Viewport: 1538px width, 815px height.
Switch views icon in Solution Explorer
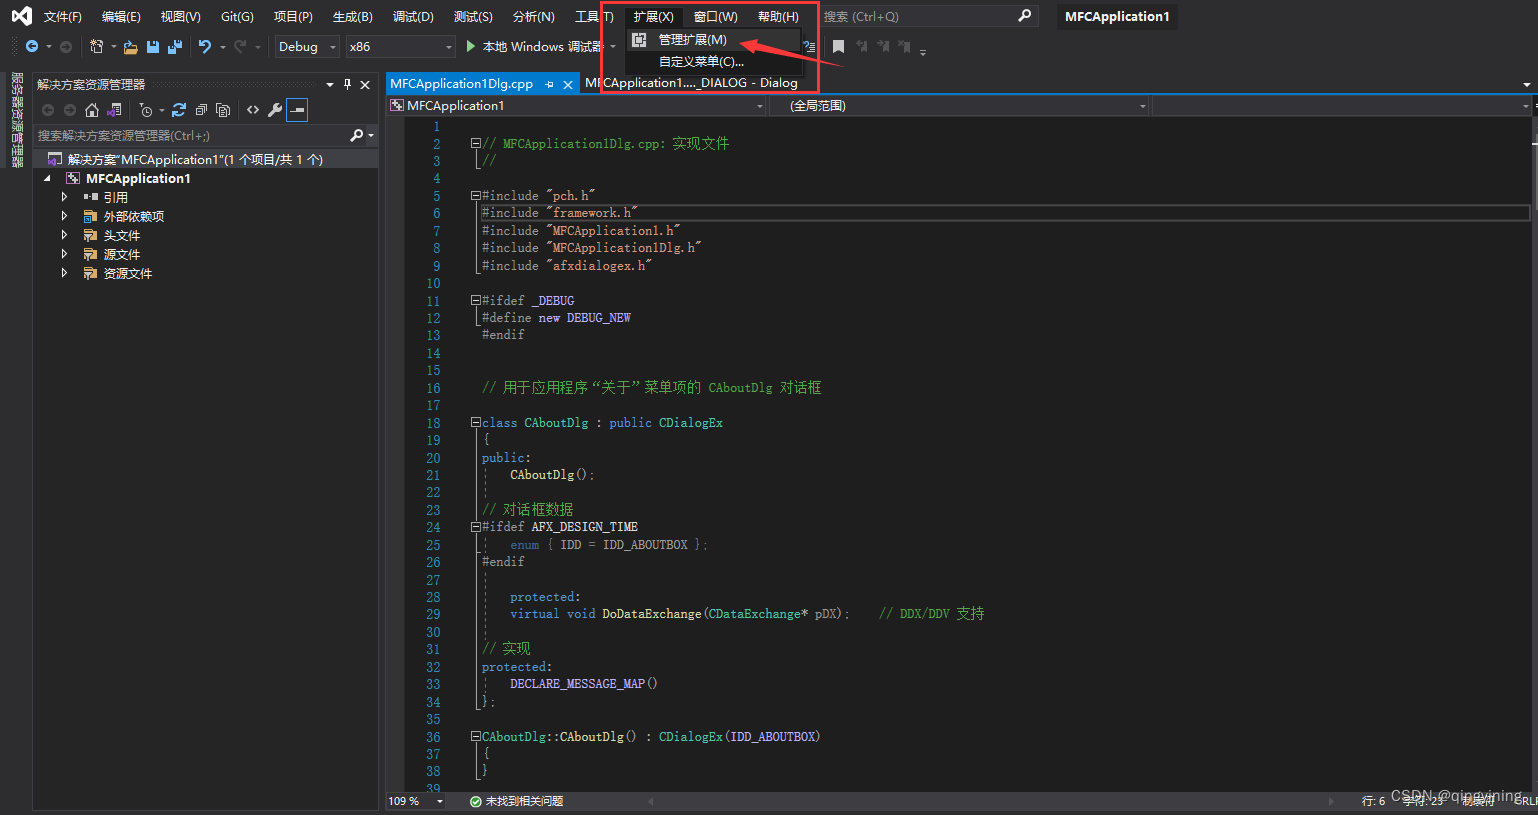point(115,110)
